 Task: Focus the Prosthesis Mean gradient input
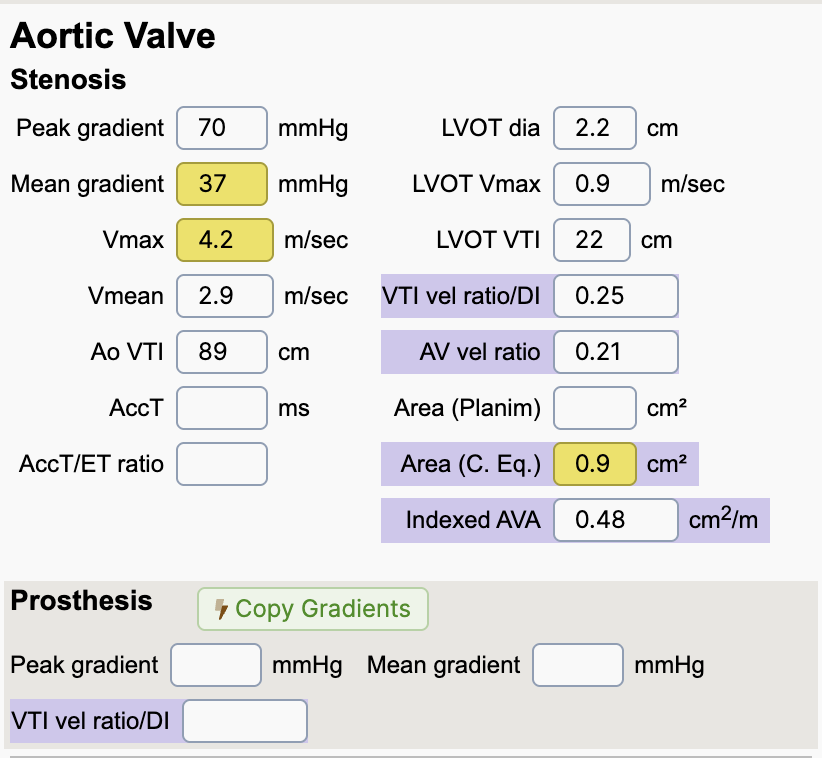click(x=578, y=665)
